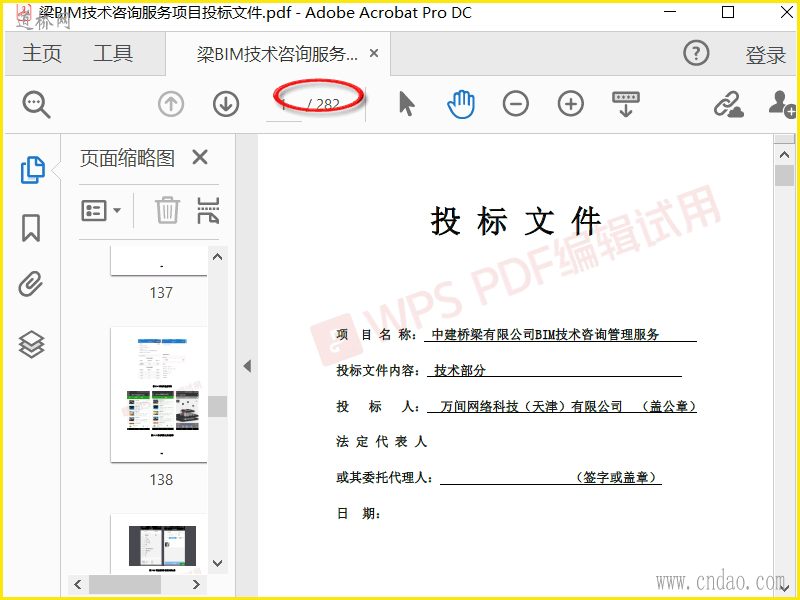Share a link via cloud icon
Viewport: 800px width, 600px height.
(728, 105)
